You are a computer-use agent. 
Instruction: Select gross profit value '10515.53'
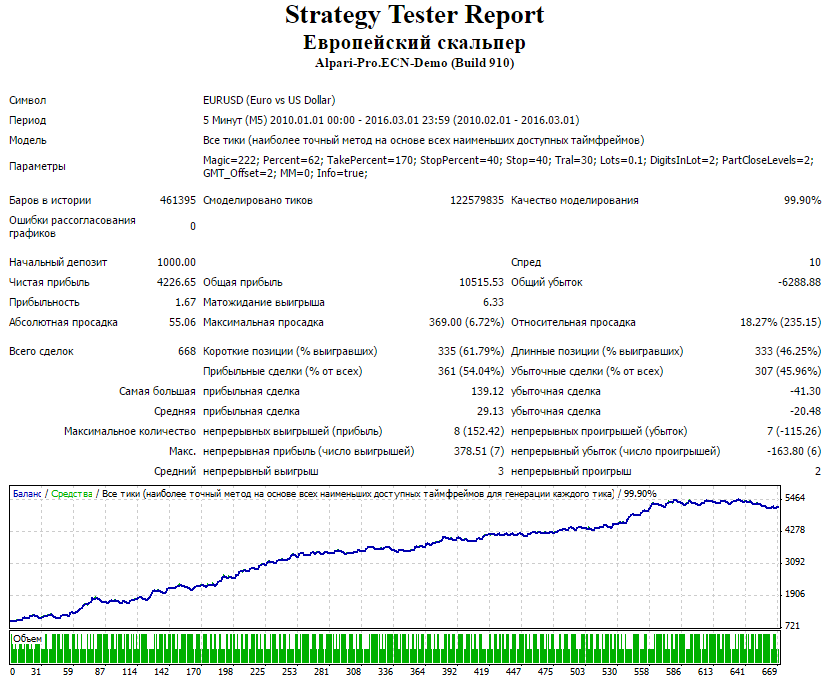(481, 282)
